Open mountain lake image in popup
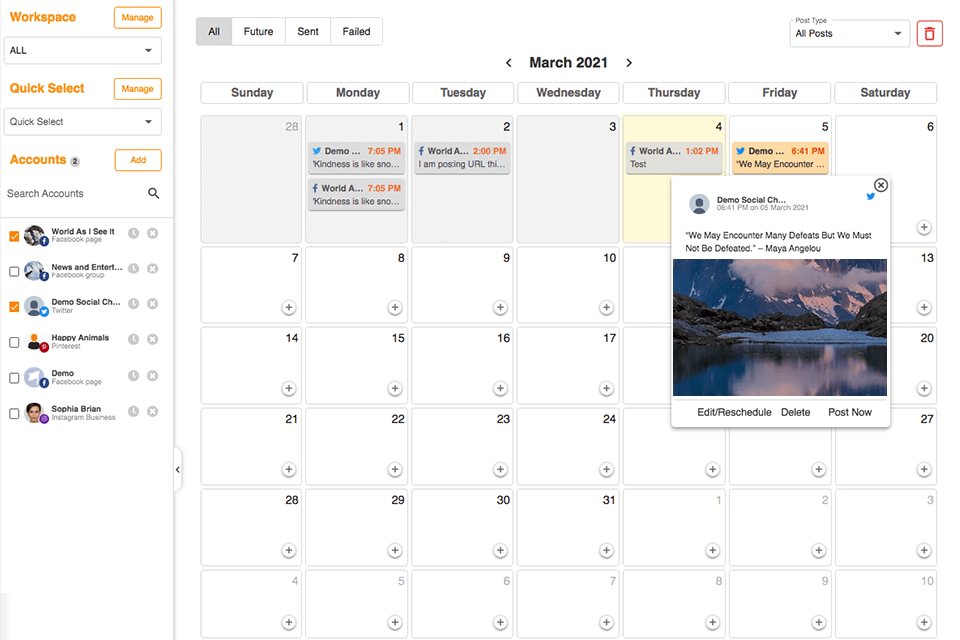Viewport: 960px width, 640px height. (x=779, y=328)
